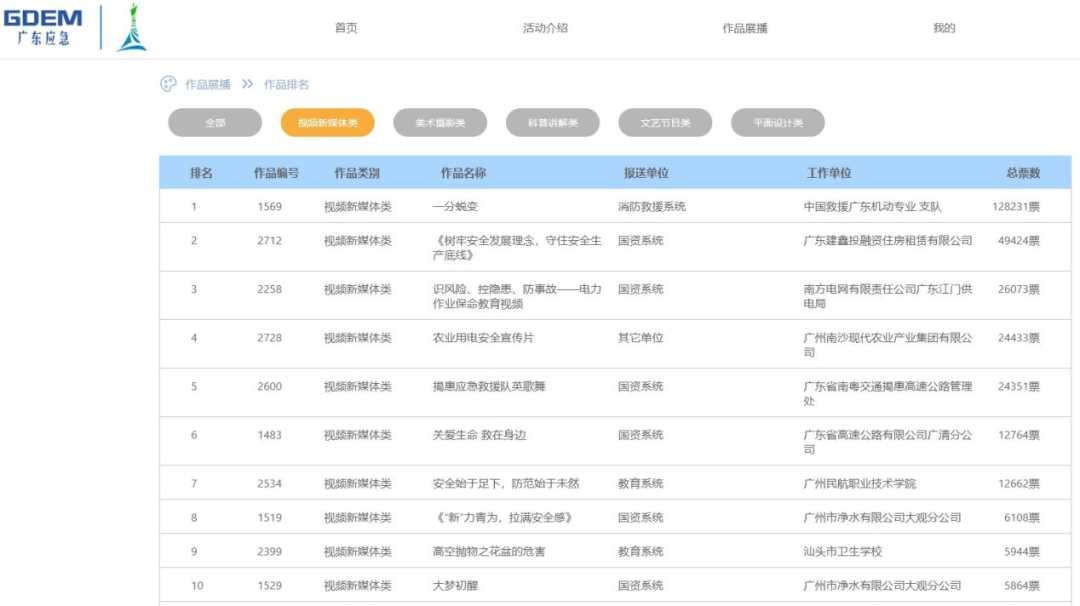Go to 作品展播 breadcrumb link
This screenshot has height=606, width=1080.
pyautogui.click(x=207, y=84)
